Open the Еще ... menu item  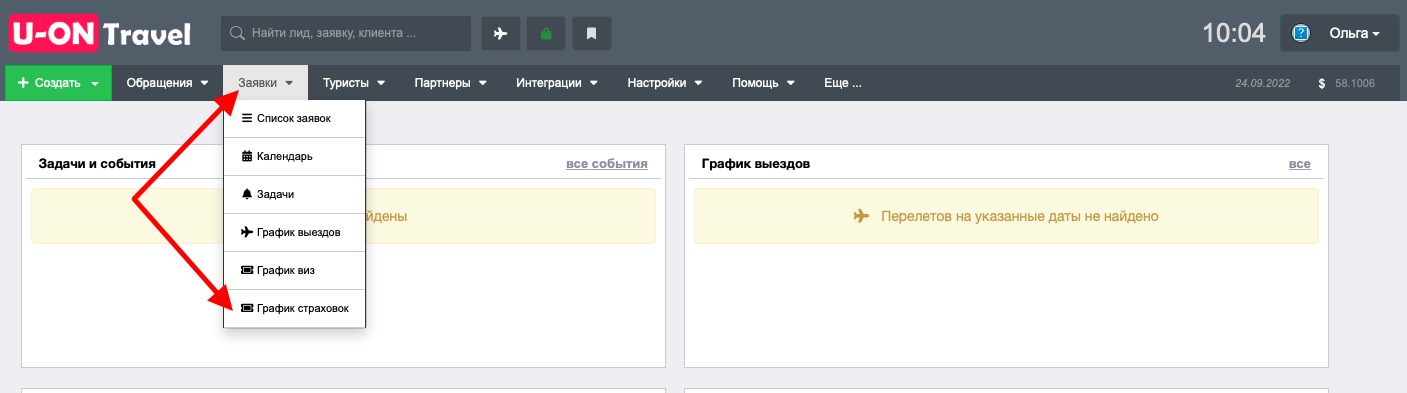(x=842, y=83)
